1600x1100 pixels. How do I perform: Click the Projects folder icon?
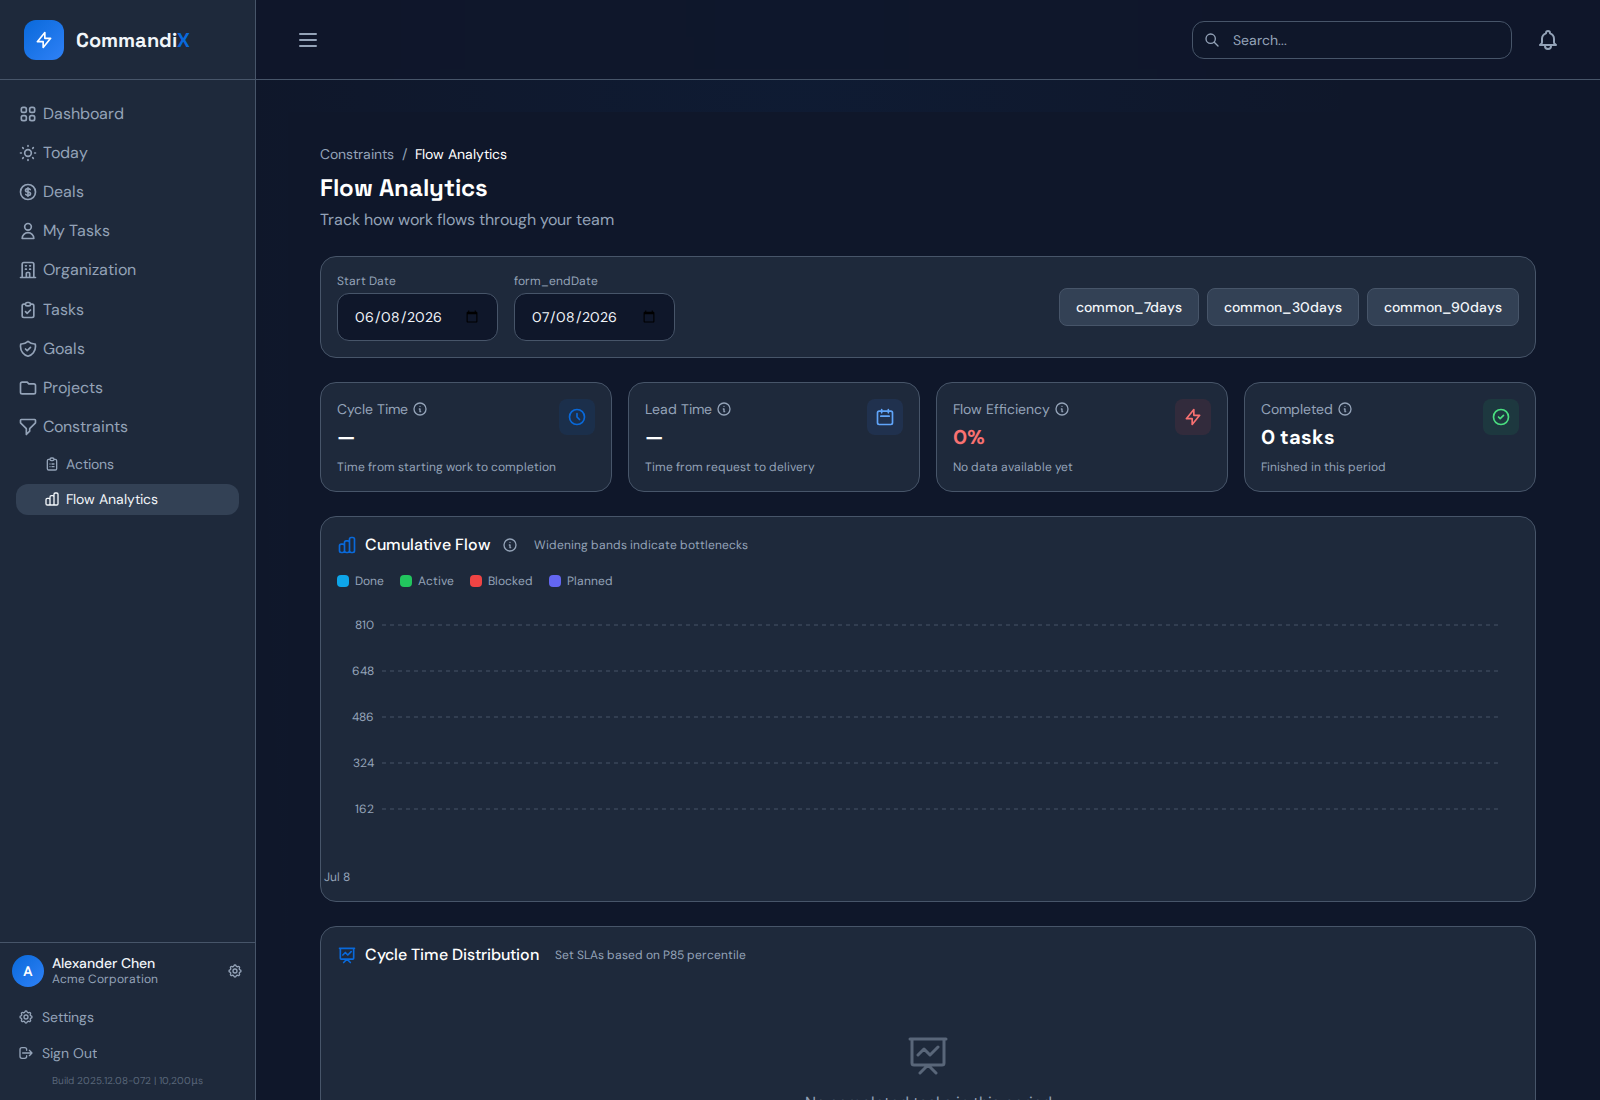(x=28, y=388)
